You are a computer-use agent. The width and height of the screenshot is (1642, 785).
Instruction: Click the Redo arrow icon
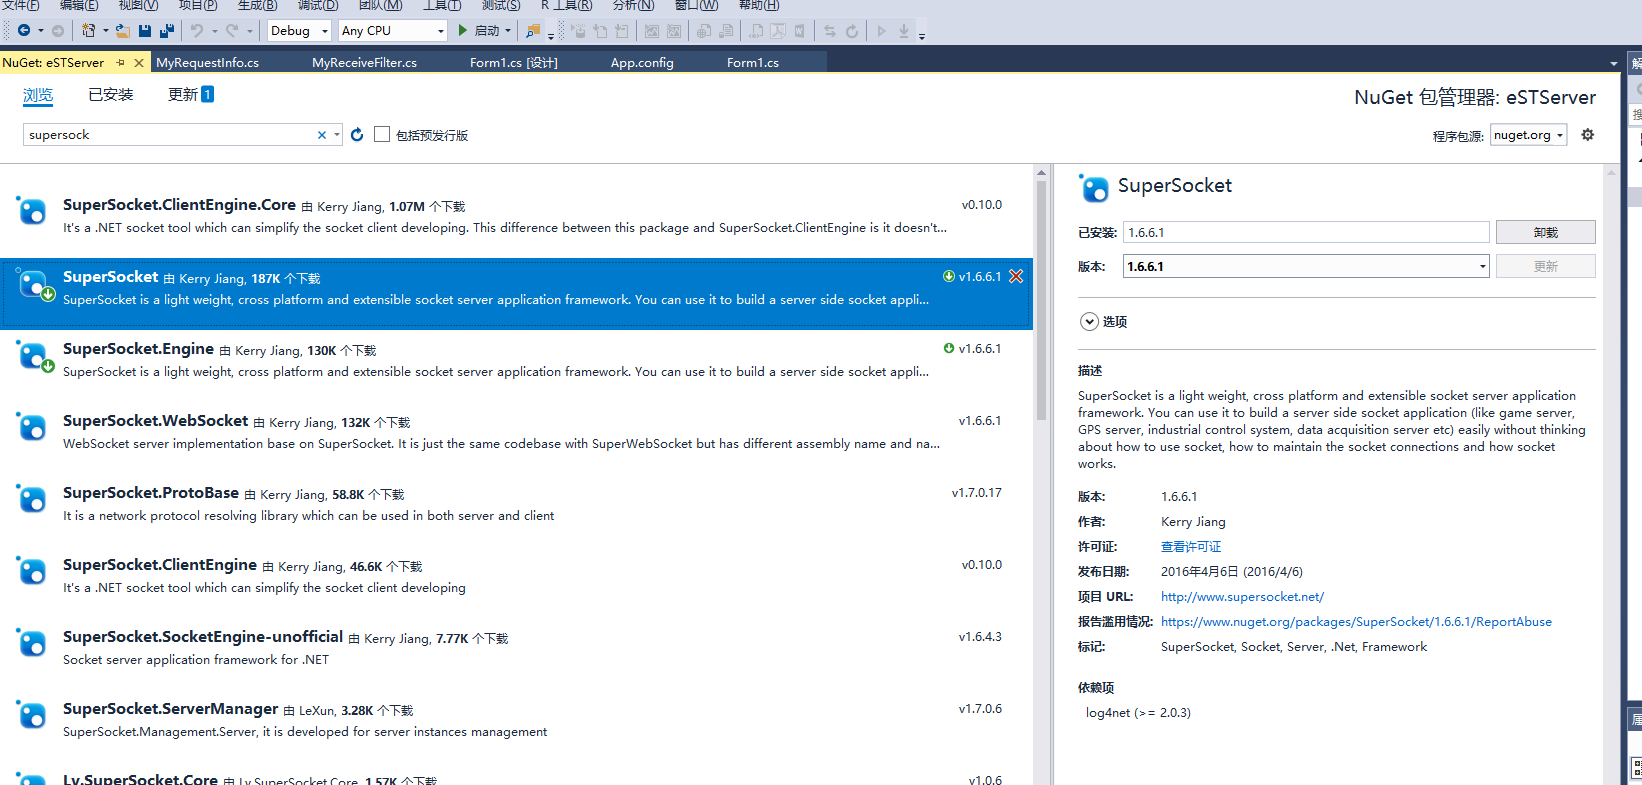[233, 31]
